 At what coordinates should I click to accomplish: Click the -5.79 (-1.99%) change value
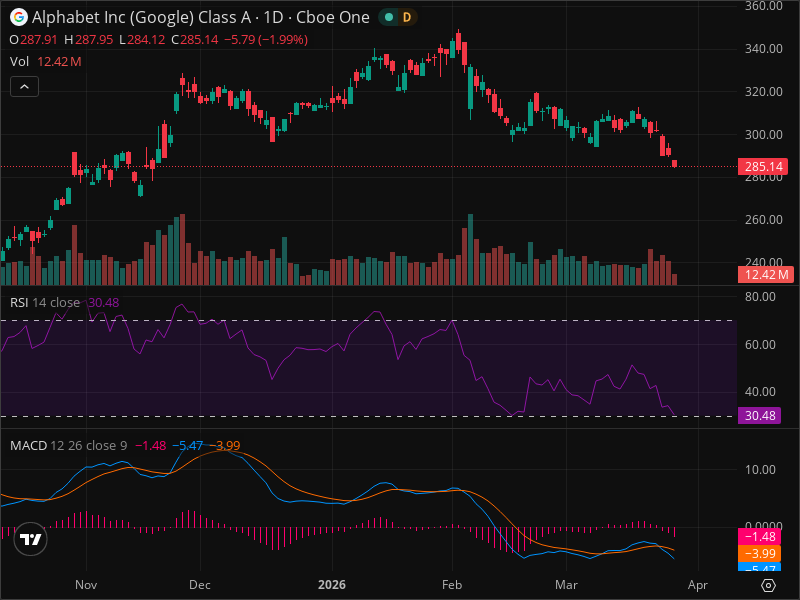tap(266, 40)
